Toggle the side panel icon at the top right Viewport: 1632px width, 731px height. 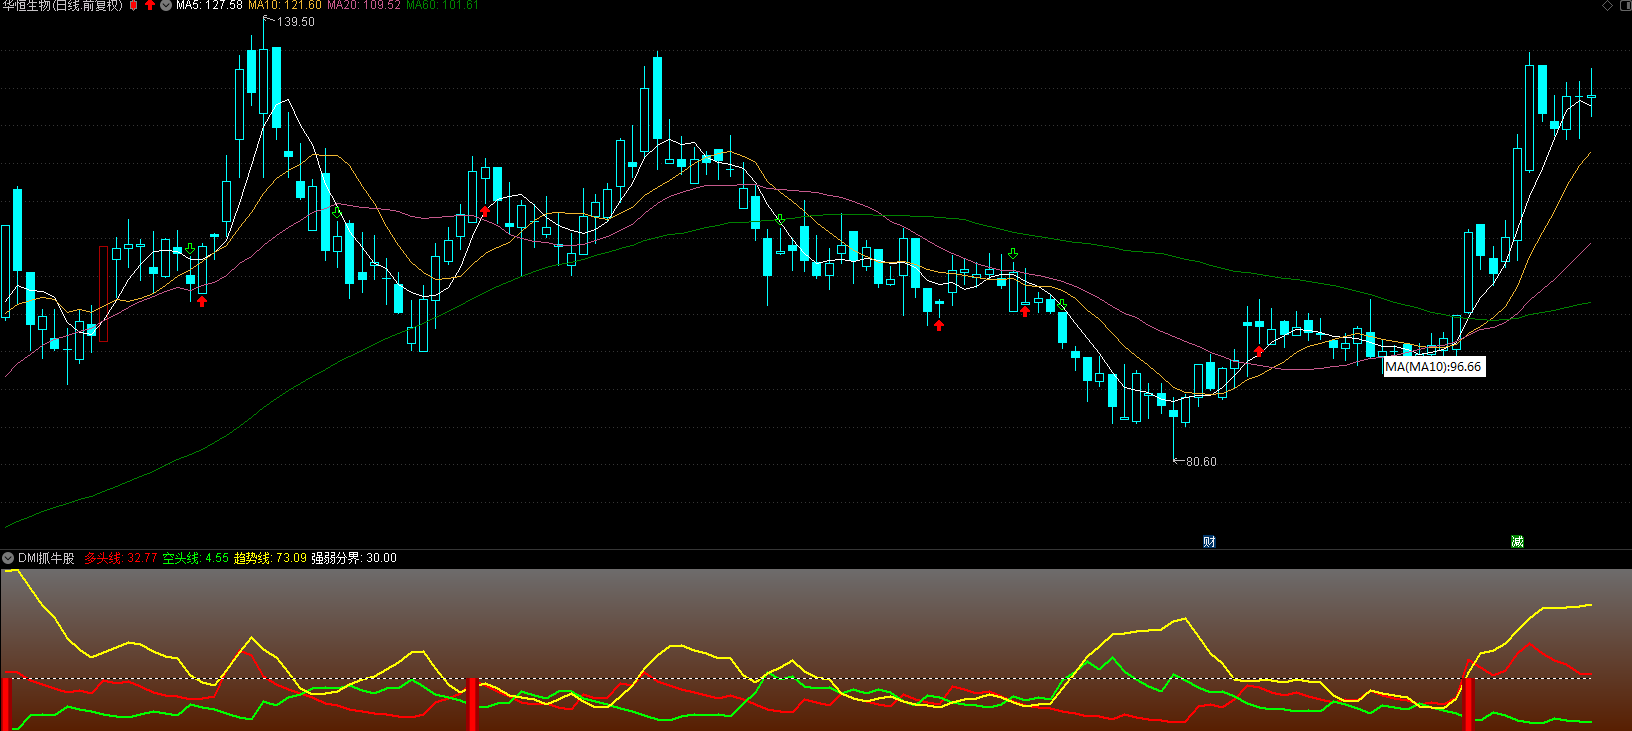click(1624, 6)
